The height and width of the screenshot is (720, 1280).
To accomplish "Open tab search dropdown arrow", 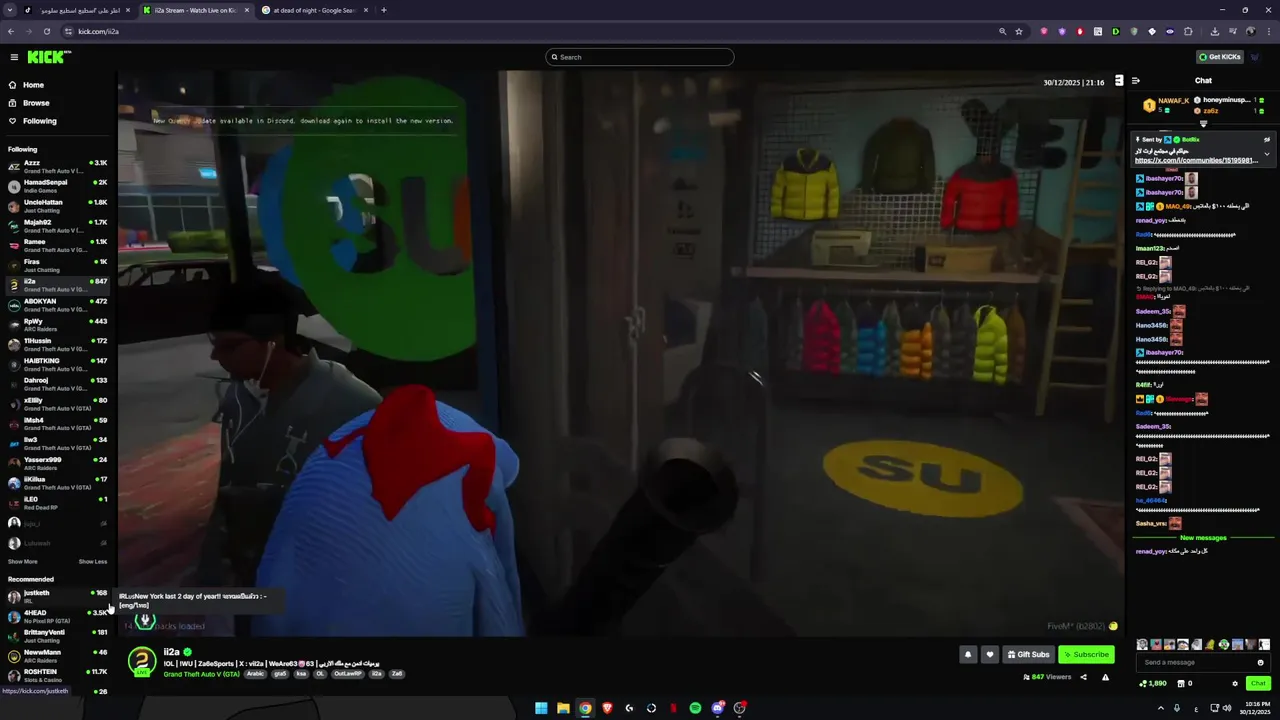I will pyautogui.click(x=9, y=10).
